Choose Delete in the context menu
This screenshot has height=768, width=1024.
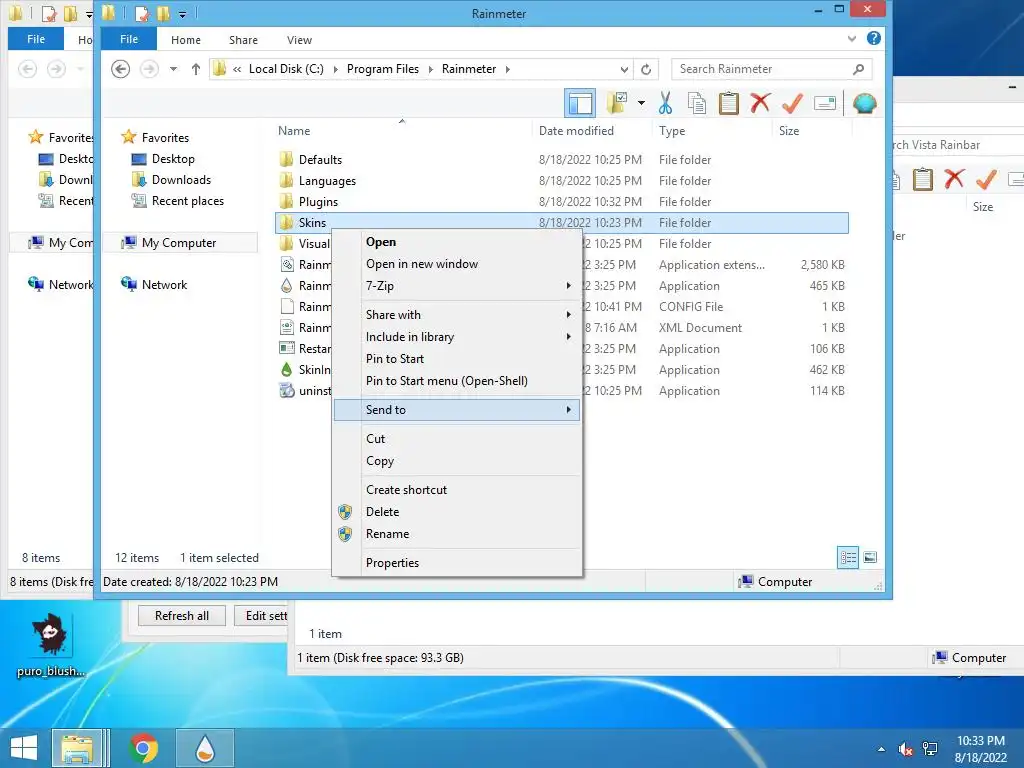pyautogui.click(x=456, y=512)
